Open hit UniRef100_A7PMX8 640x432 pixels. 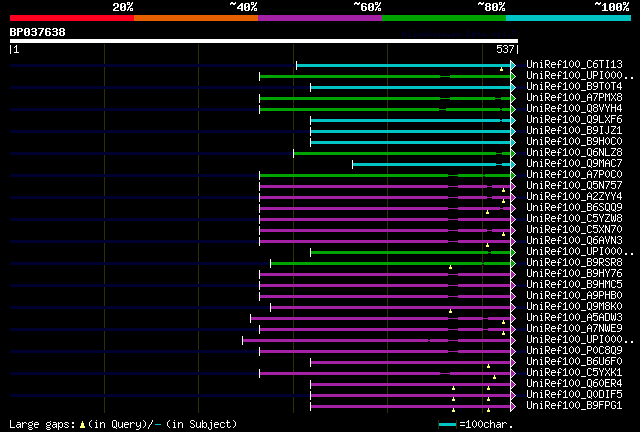click(x=574, y=98)
